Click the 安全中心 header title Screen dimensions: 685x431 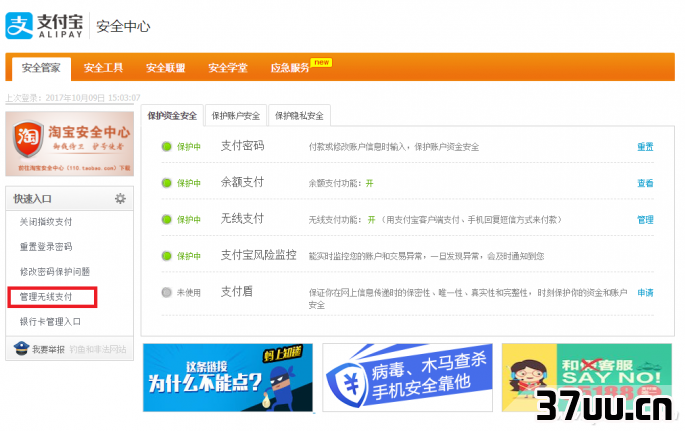123,26
